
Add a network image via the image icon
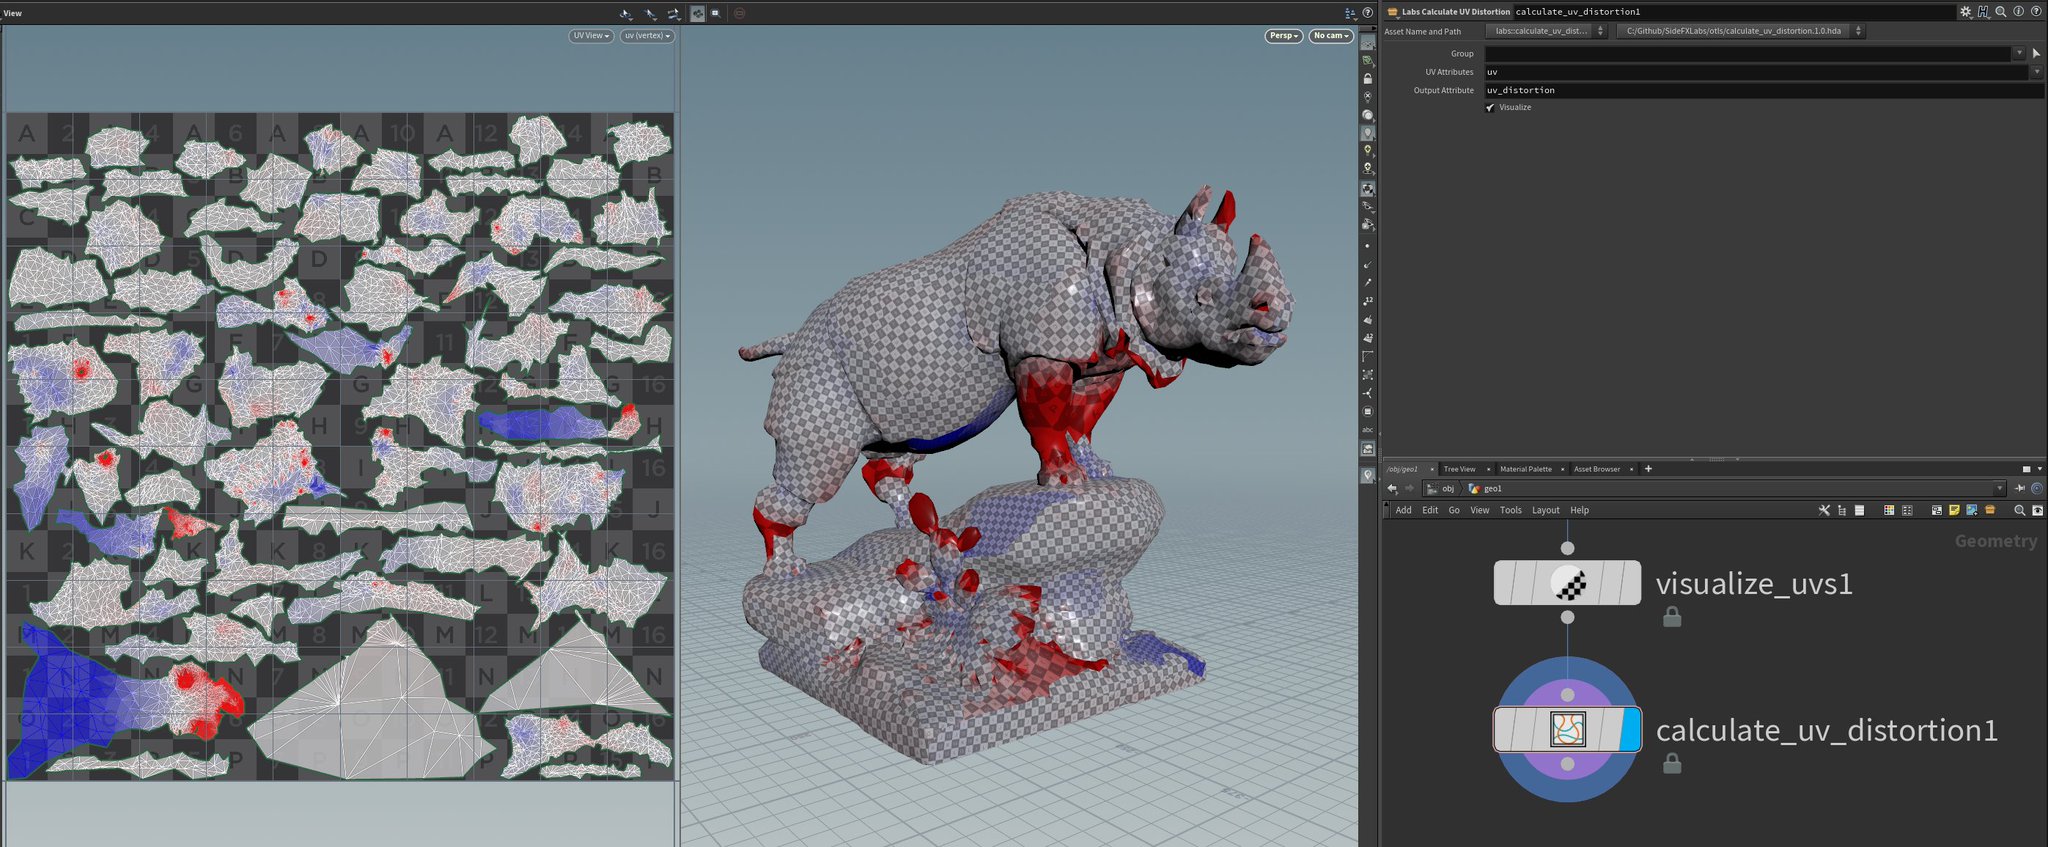tap(1972, 510)
